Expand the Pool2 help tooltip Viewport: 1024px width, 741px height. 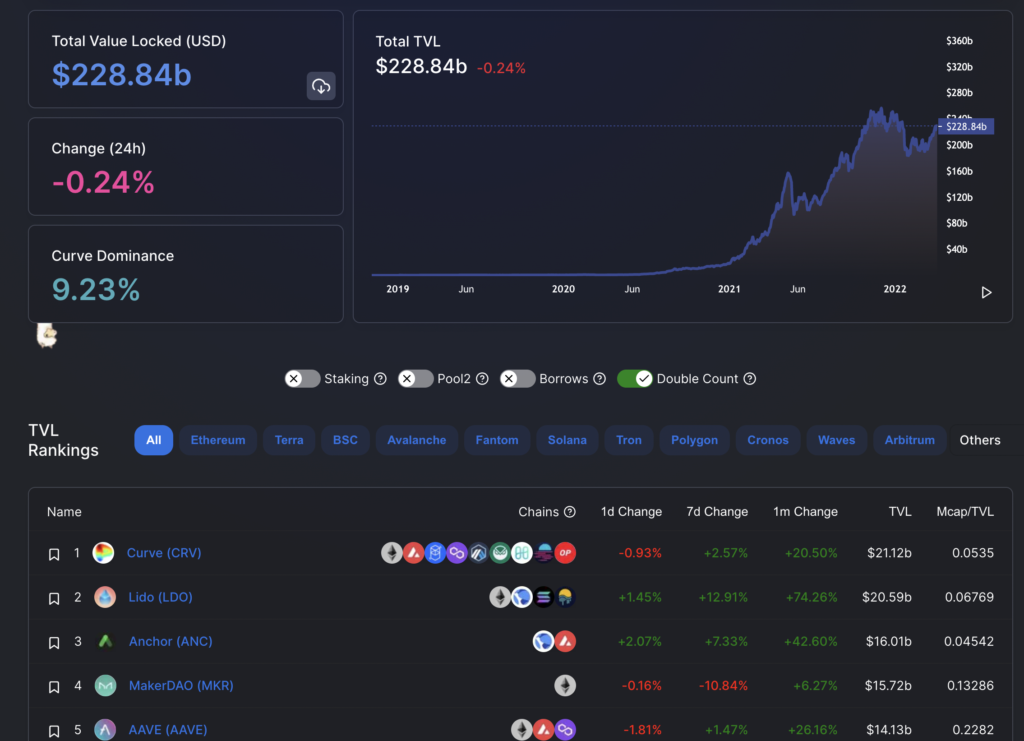481,378
